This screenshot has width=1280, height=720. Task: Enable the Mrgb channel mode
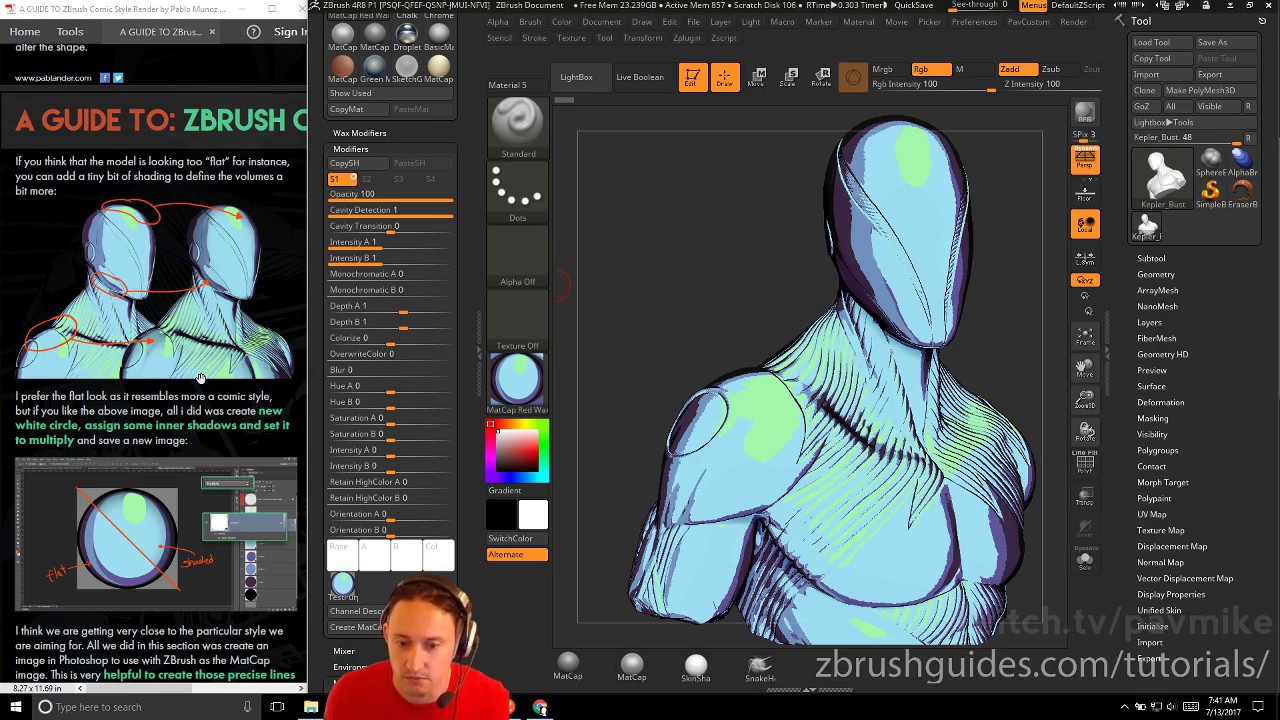(882, 69)
